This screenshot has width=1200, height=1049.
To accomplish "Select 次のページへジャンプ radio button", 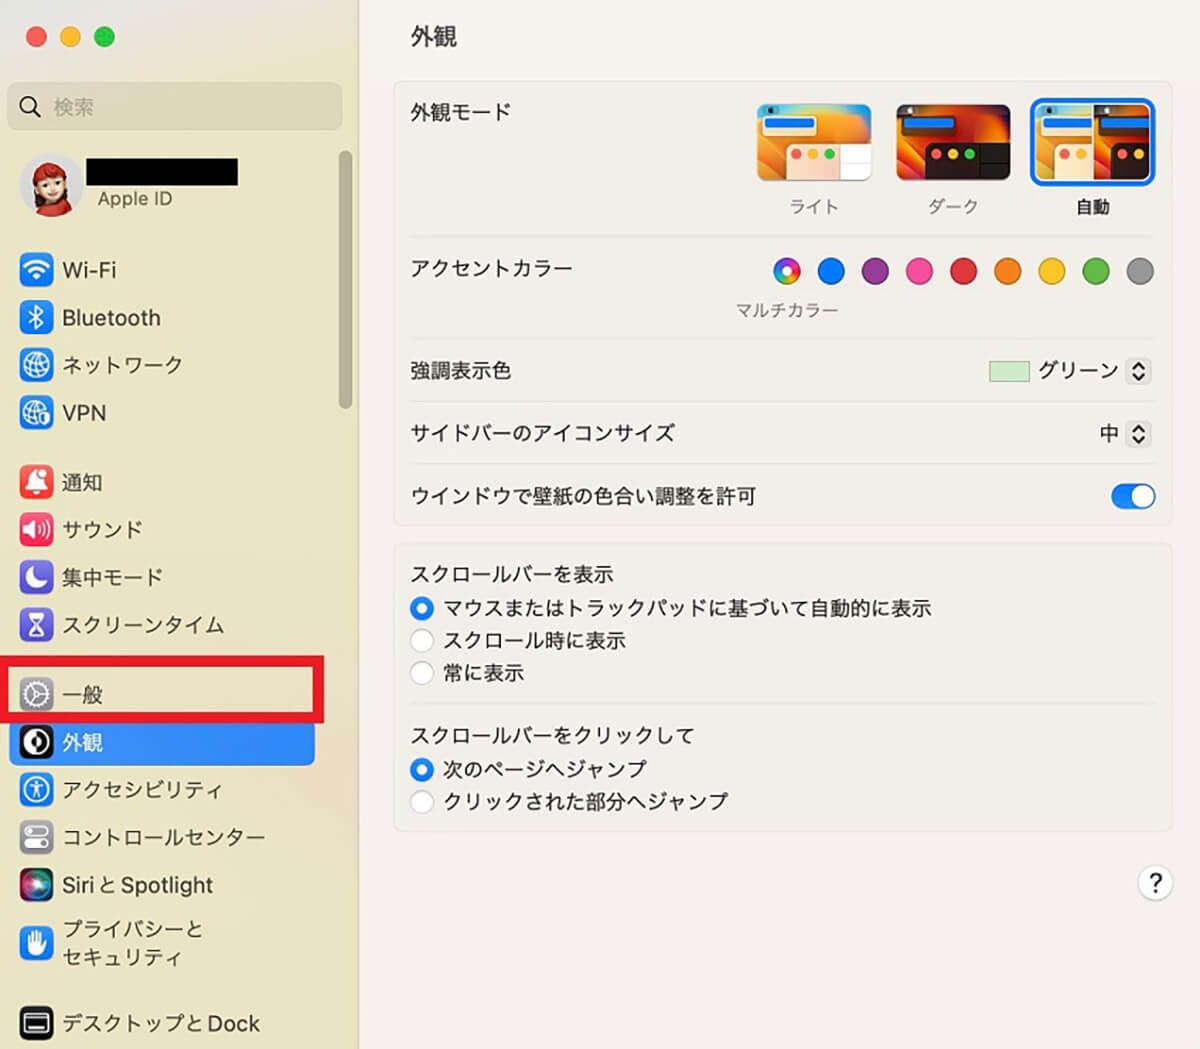I will coord(422,769).
